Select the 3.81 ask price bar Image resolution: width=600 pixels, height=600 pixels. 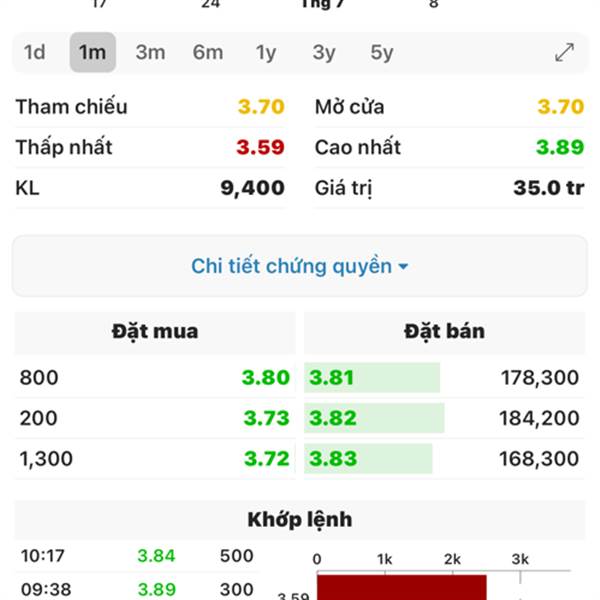[x=372, y=378]
